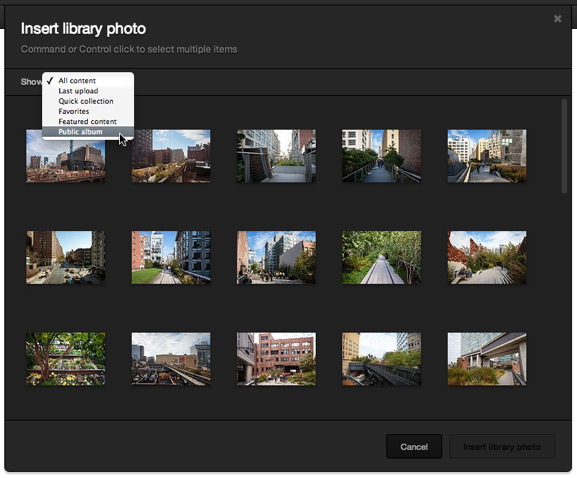Image resolution: width=577 pixels, height=478 pixels.
Task: Select the red brick building thumbnail
Action: click(x=276, y=359)
